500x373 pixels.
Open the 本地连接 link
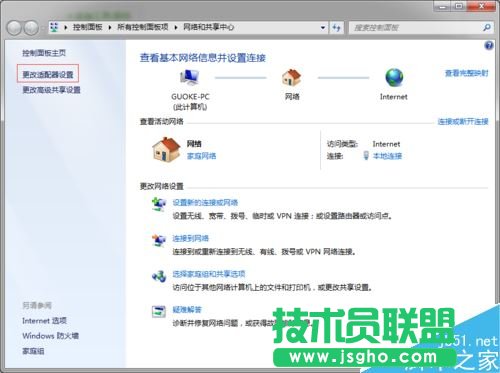387,156
